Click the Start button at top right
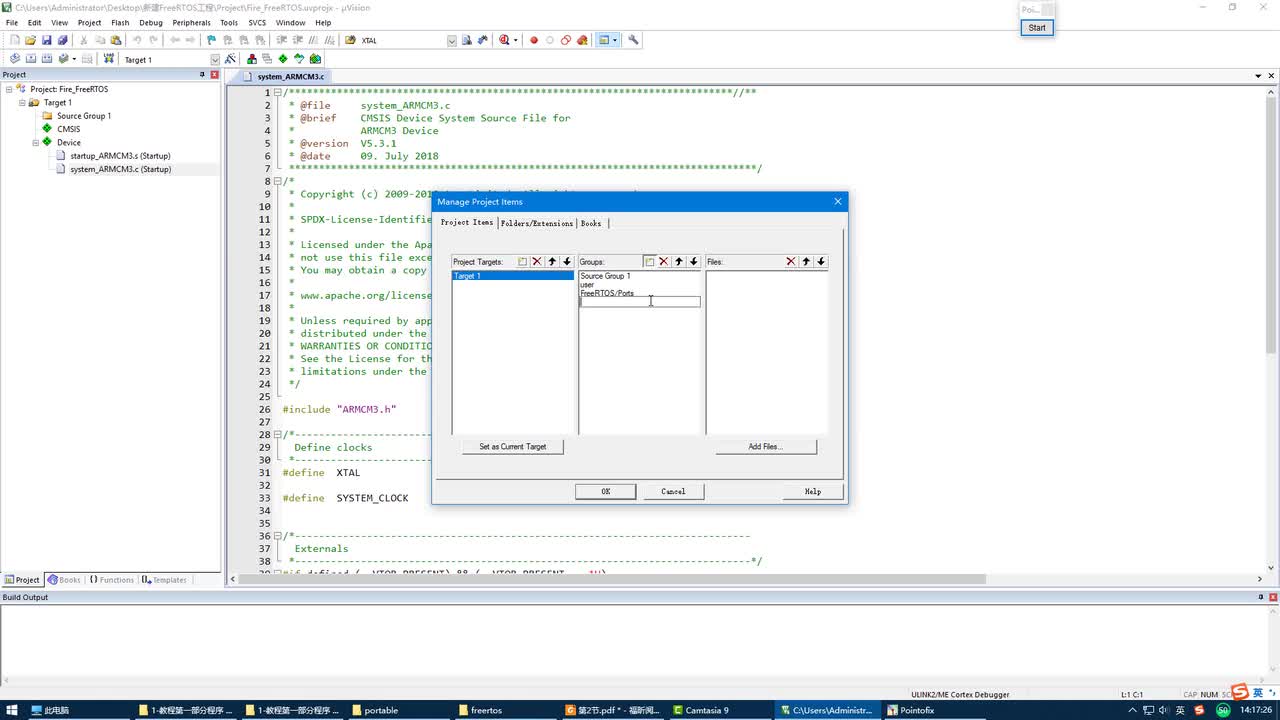Image resolution: width=1280 pixels, height=720 pixels. (x=1037, y=27)
